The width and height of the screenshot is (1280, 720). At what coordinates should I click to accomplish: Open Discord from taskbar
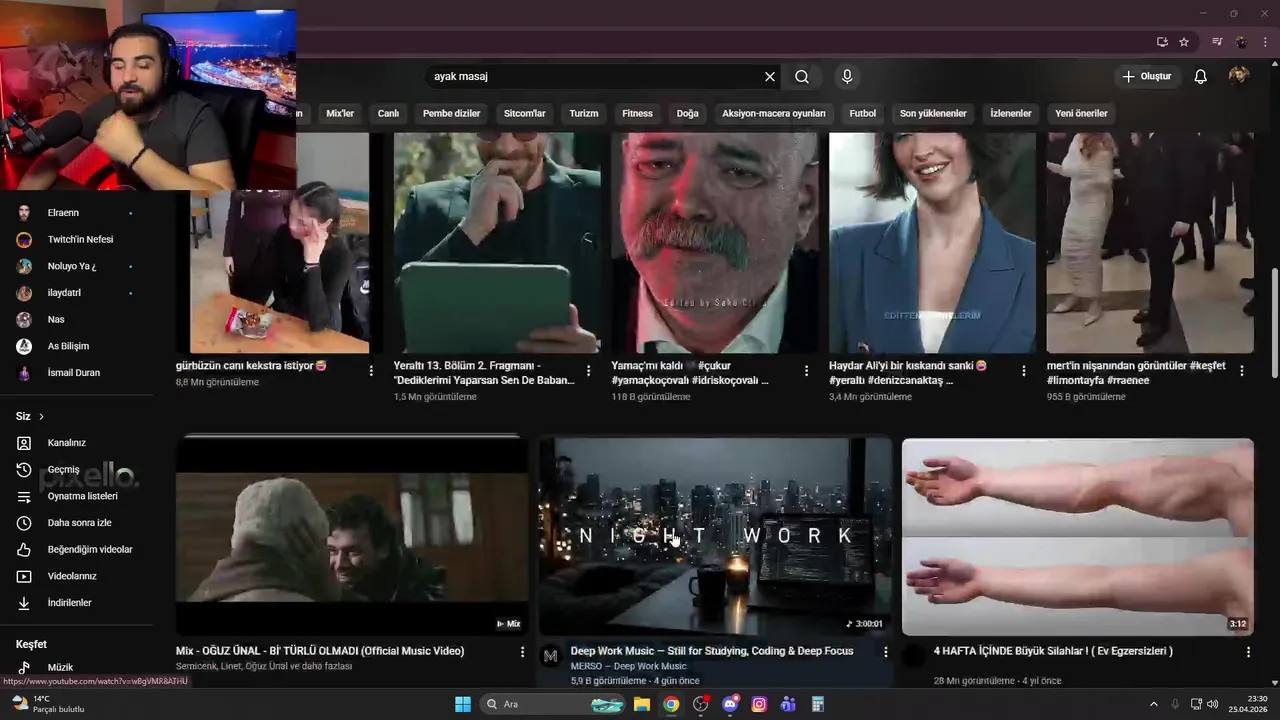click(730, 704)
